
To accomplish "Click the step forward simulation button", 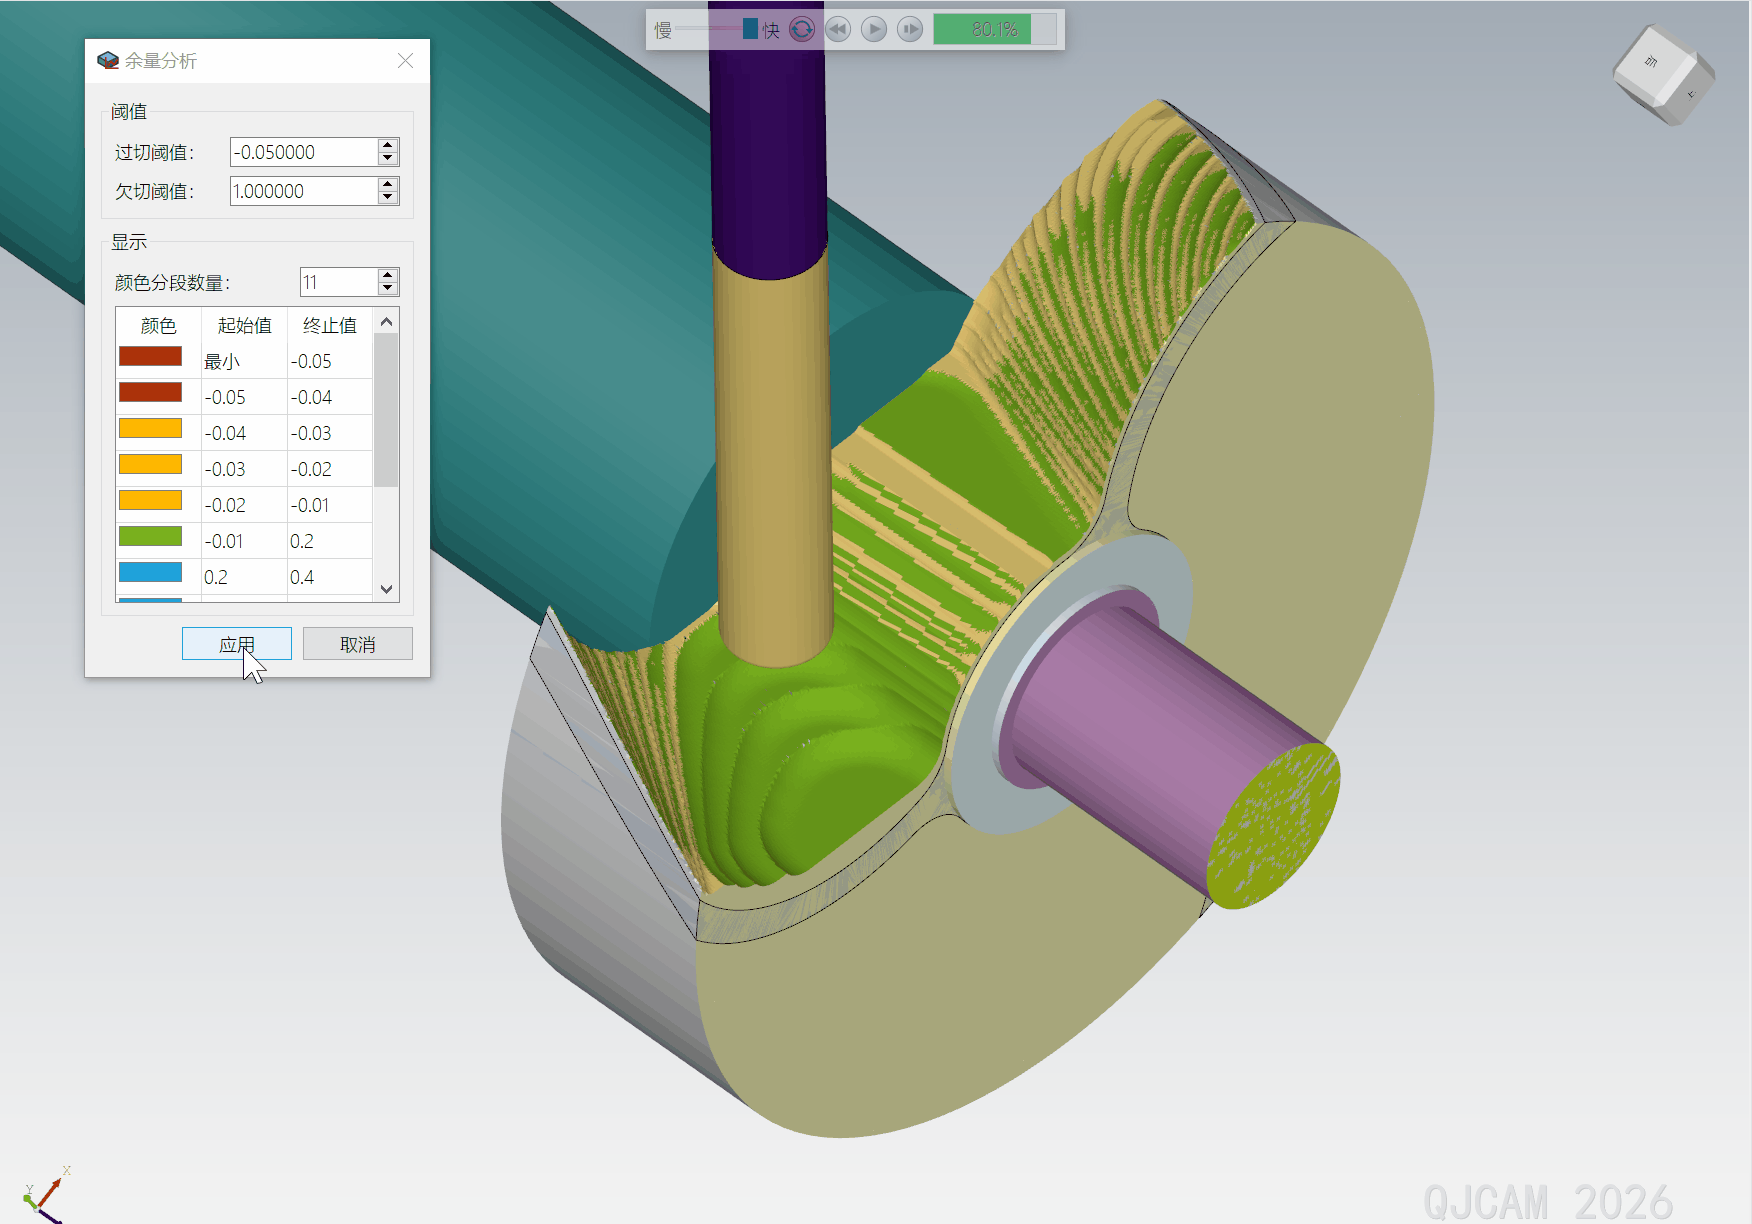I will tap(910, 29).
